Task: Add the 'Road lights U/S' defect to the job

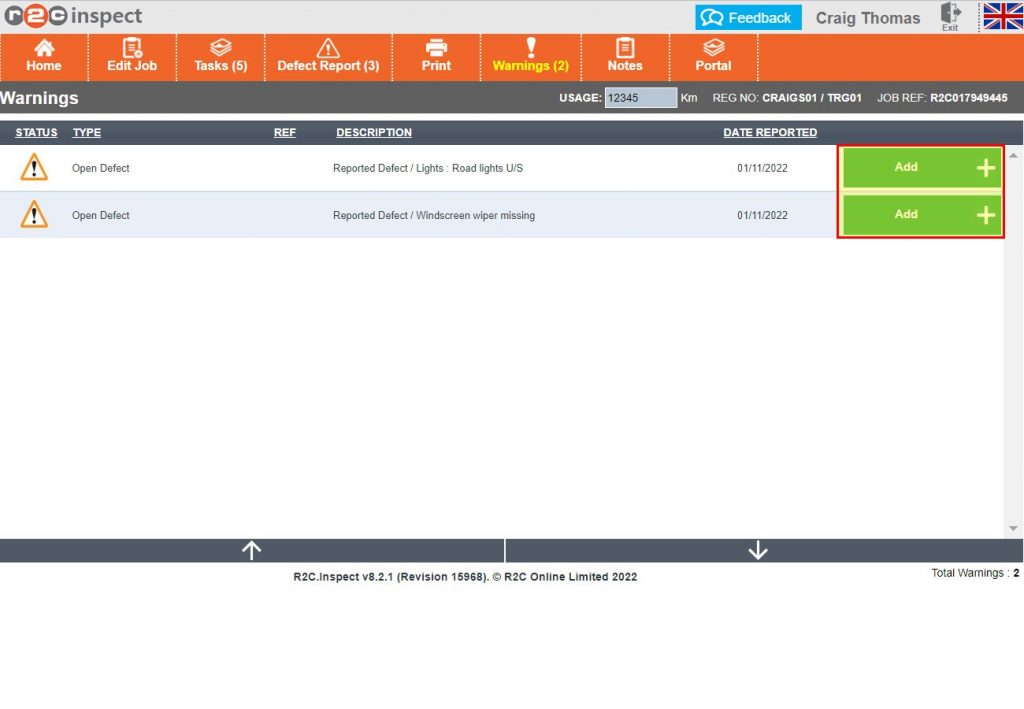Action: click(919, 167)
